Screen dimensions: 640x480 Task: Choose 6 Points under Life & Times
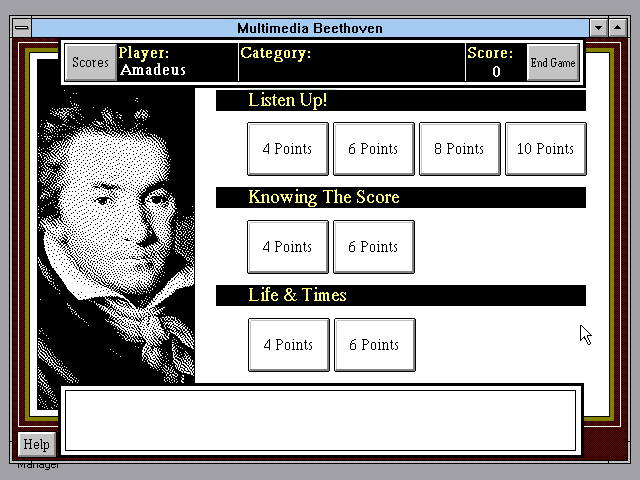coord(375,345)
